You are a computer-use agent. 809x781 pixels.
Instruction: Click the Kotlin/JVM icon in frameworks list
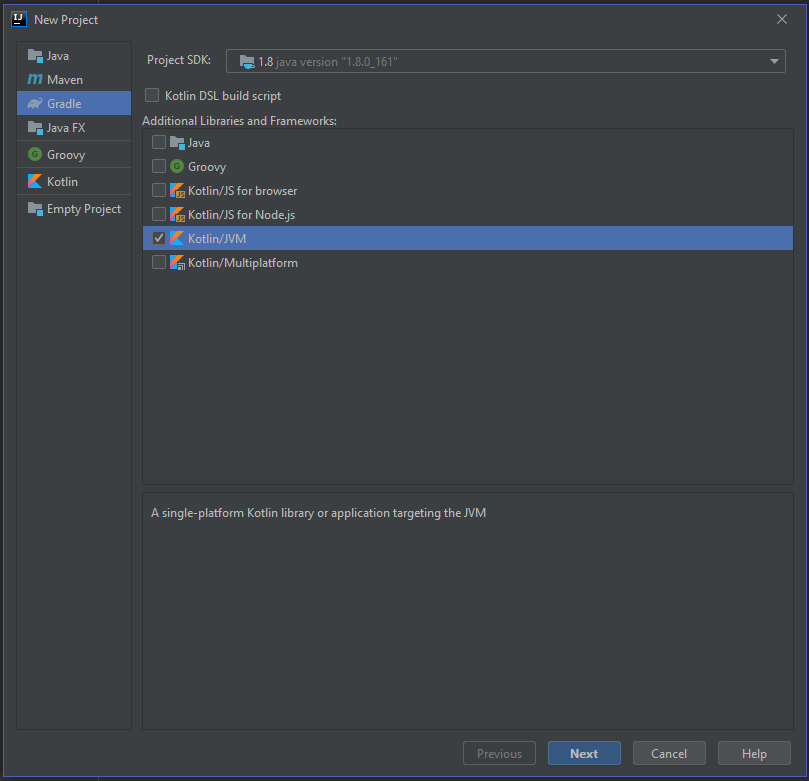177,238
